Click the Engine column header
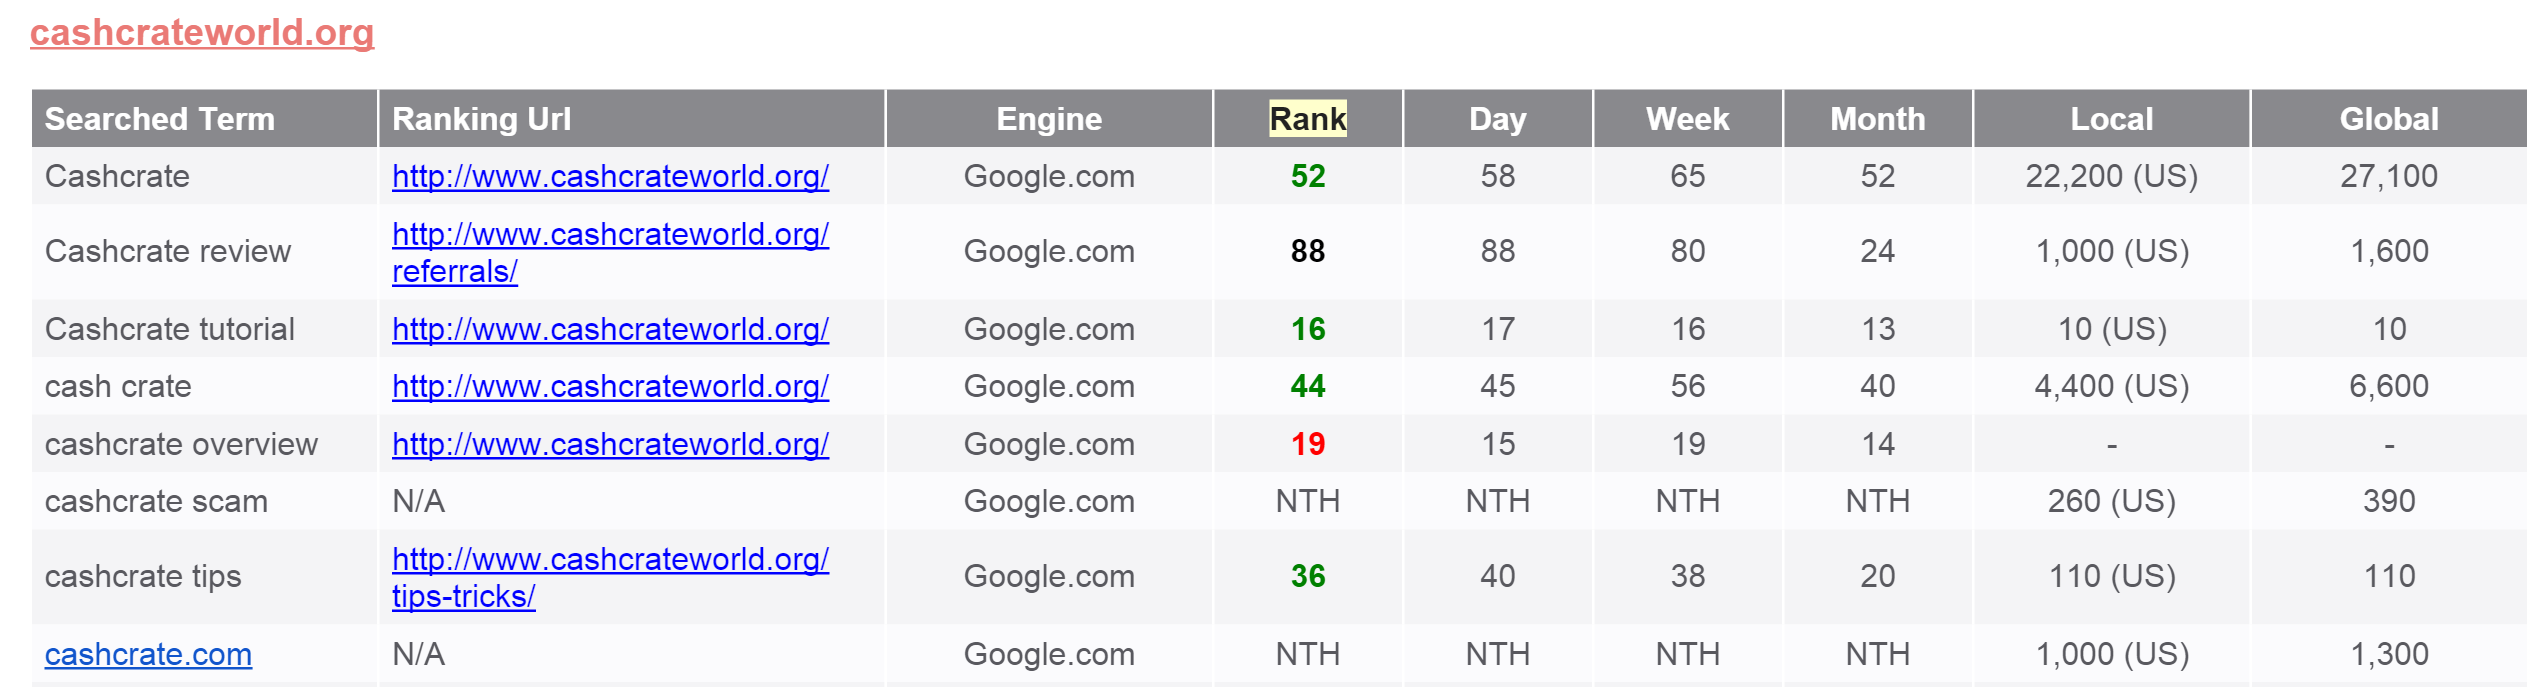Image resolution: width=2545 pixels, height=687 pixels. coord(1048,119)
